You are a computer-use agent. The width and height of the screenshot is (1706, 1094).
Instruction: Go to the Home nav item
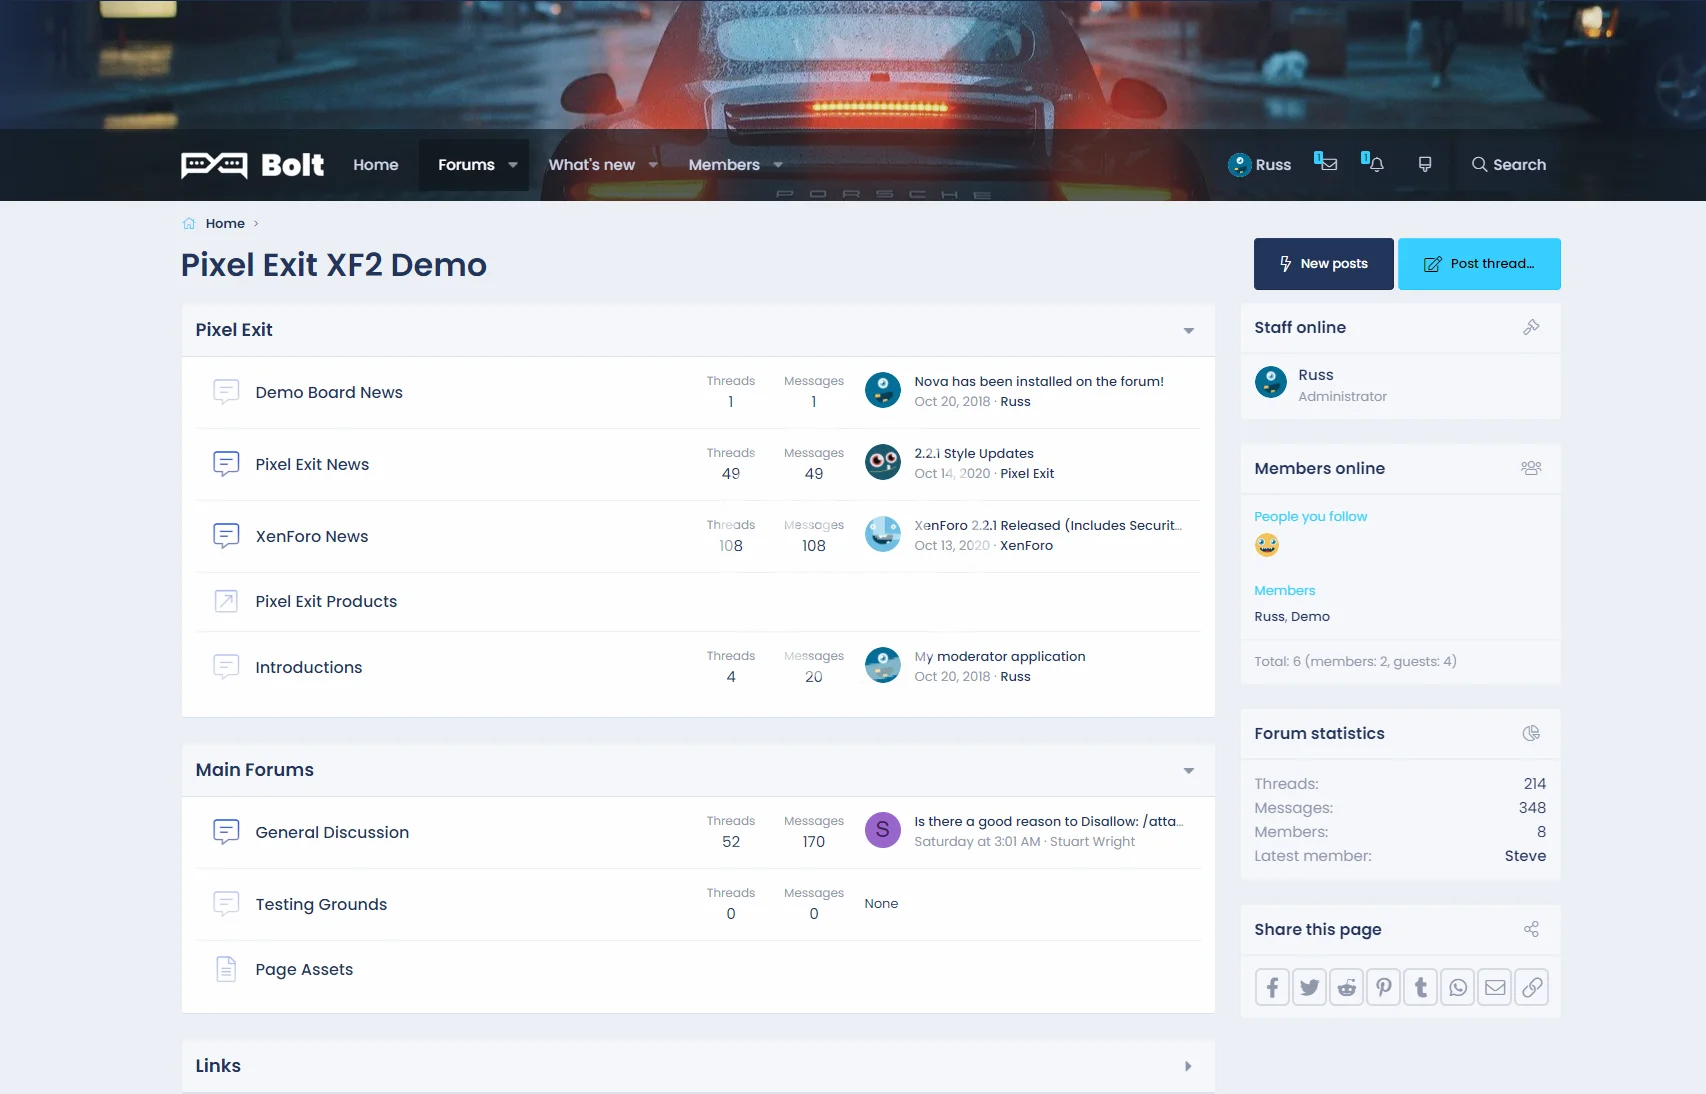point(376,165)
